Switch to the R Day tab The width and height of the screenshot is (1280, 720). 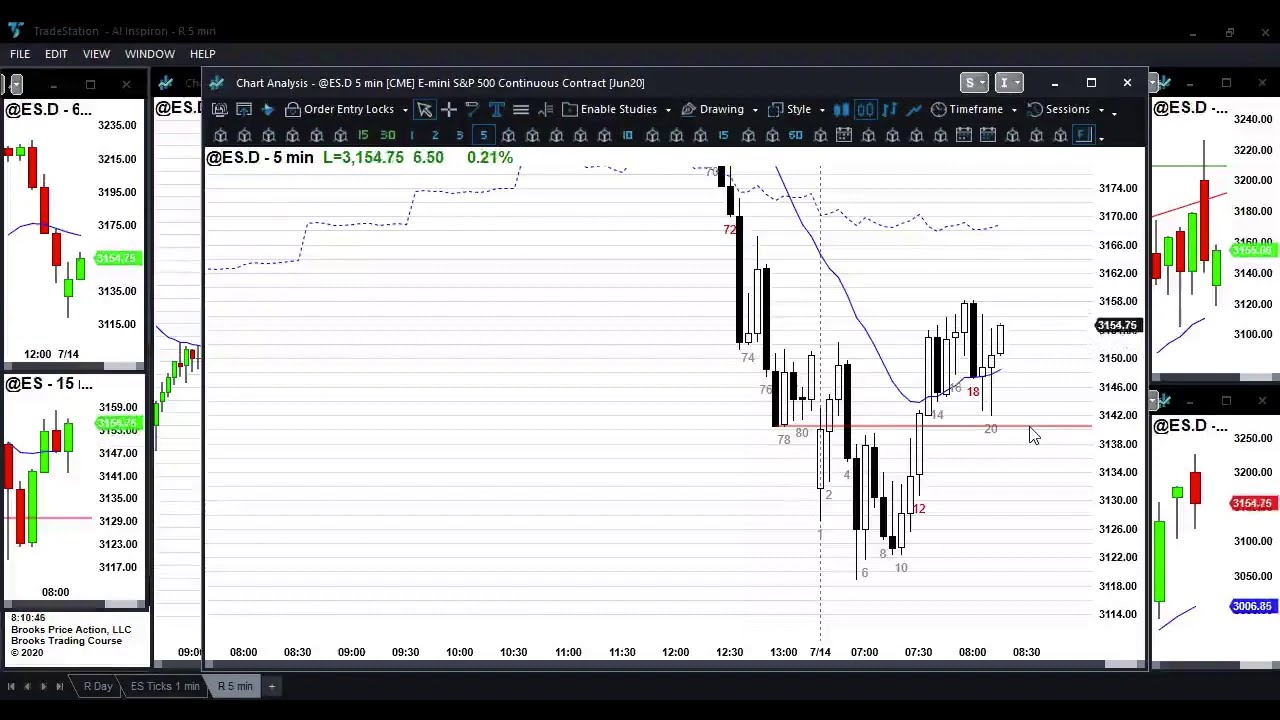click(x=98, y=686)
